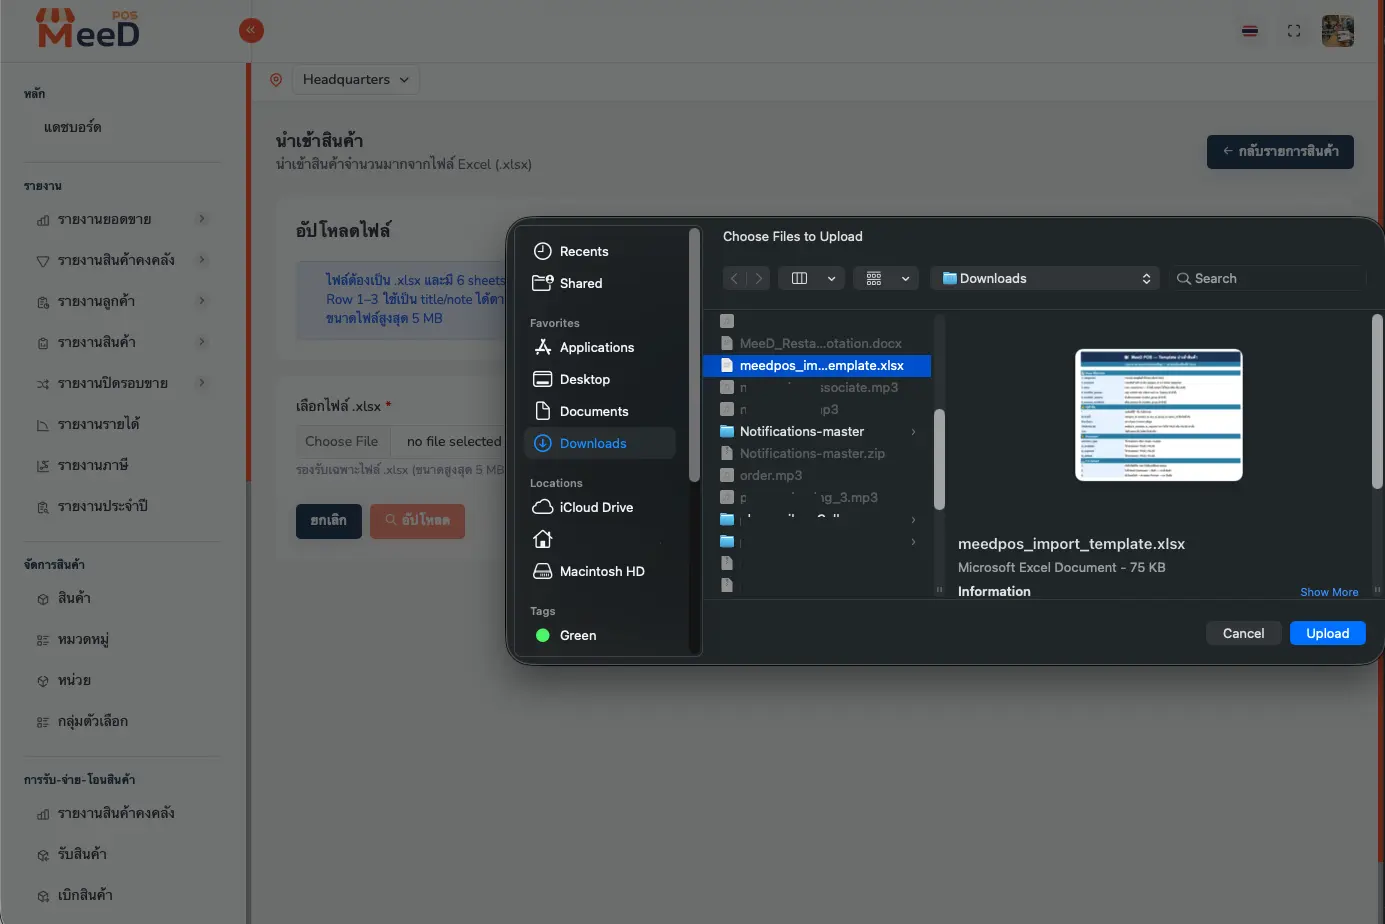Click the dialog sidebar scrollbar
1385x924 pixels.
[694, 355]
